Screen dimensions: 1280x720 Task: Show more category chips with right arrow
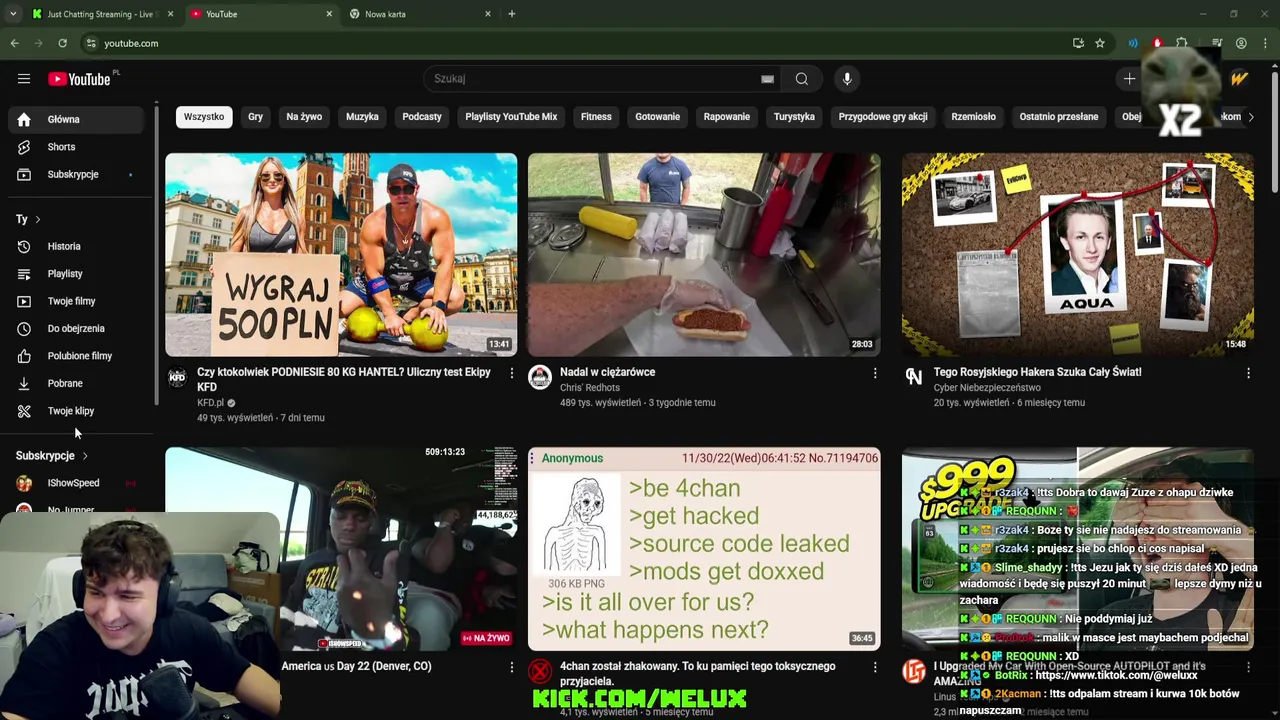coord(1250,117)
